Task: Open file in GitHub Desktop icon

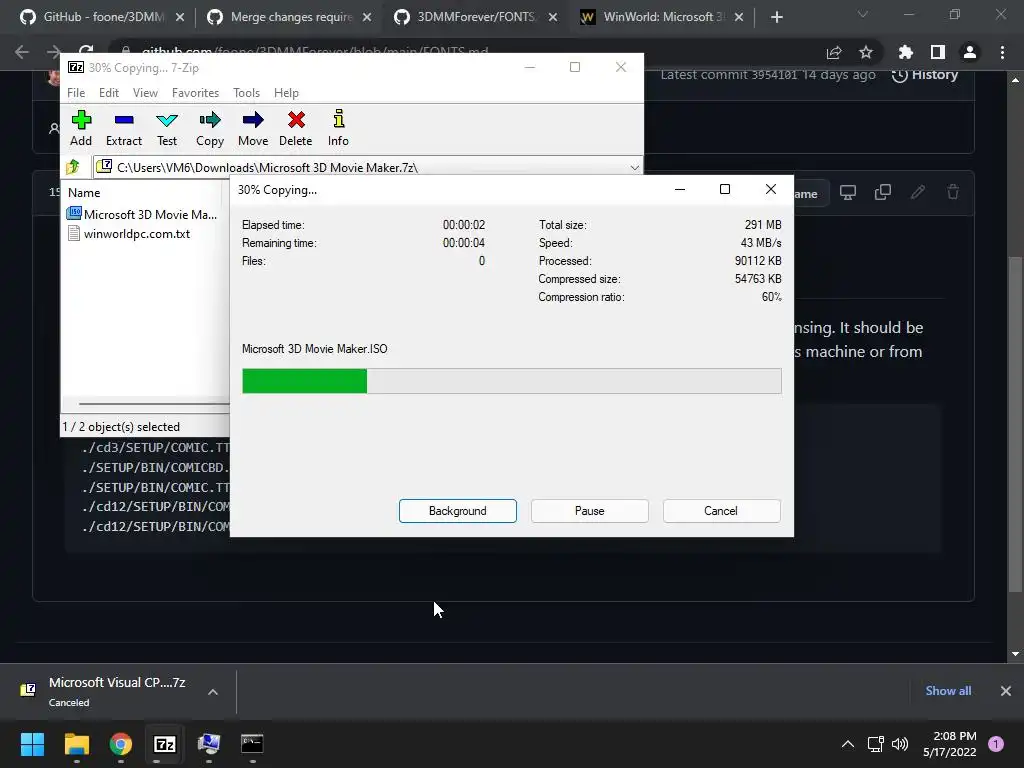Action: click(x=848, y=192)
